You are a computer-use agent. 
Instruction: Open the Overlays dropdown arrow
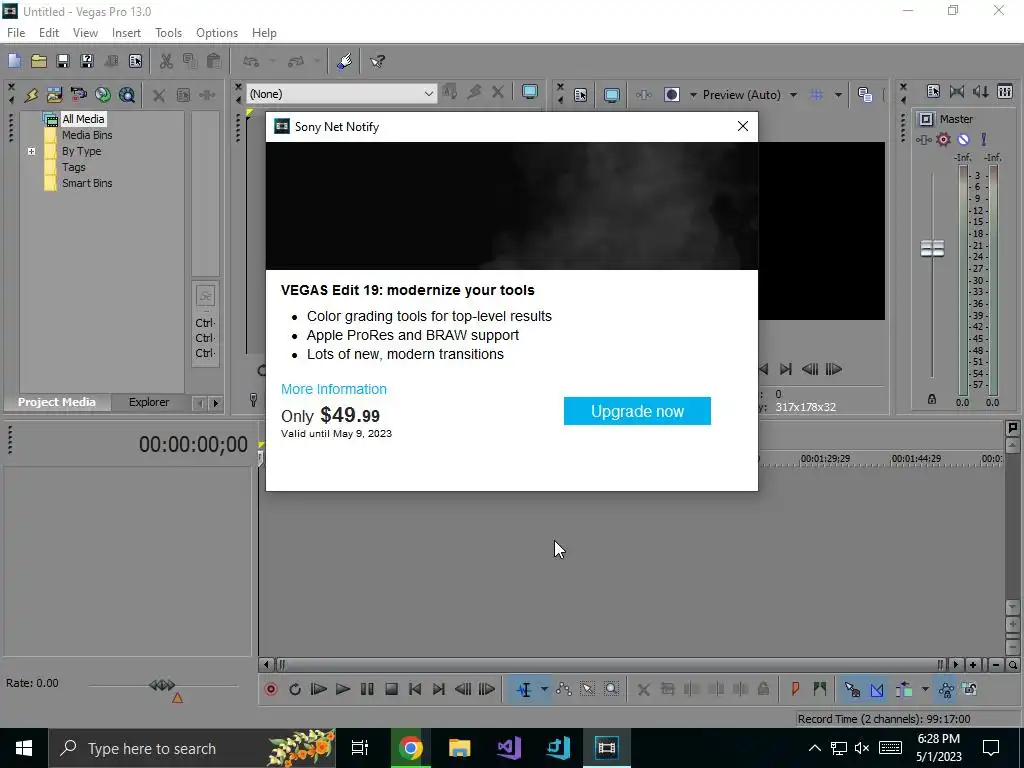[x=838, y=95]
